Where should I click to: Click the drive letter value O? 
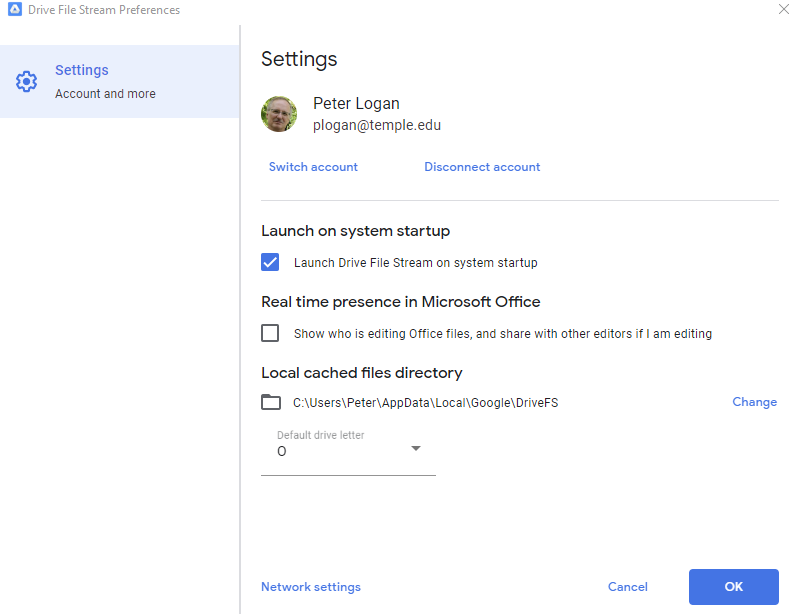pyautogui.click(x=282, y=452)
